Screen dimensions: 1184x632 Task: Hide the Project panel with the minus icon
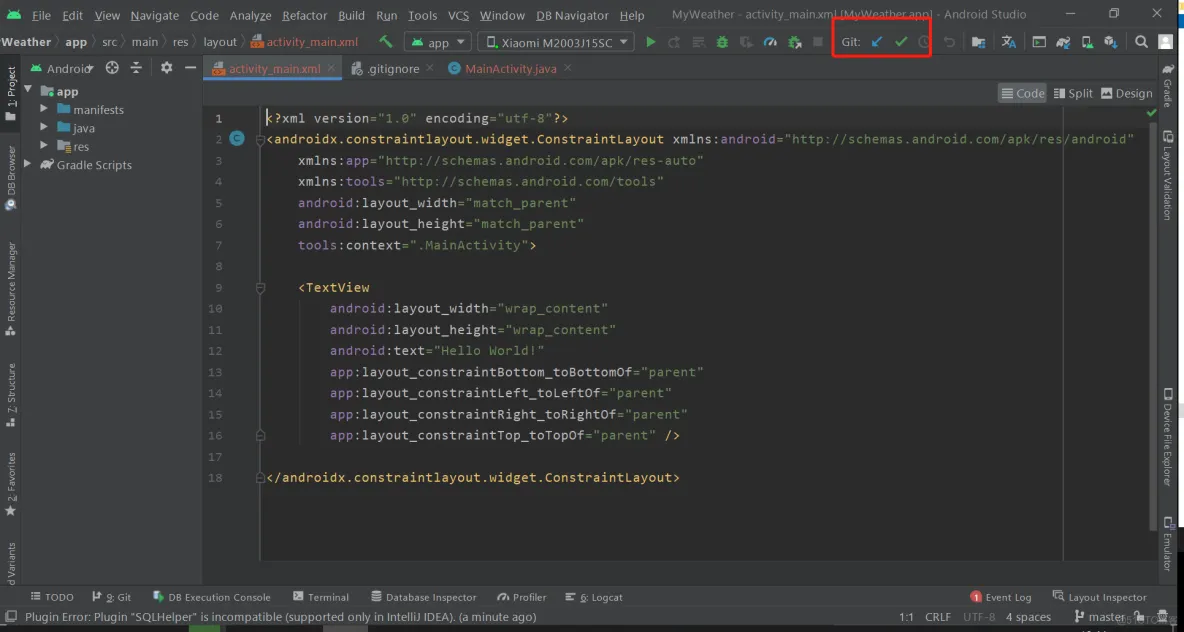[190, 68]
